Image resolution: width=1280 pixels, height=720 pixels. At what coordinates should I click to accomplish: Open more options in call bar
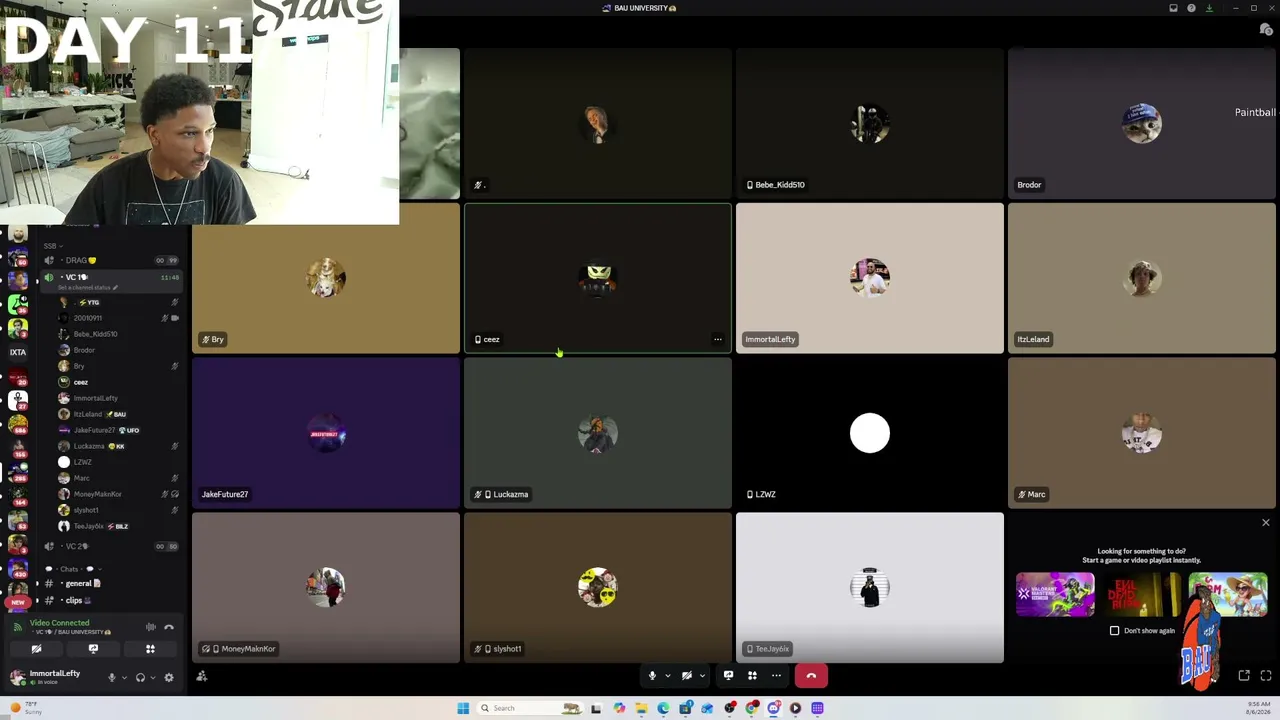[x=776, y=676]
